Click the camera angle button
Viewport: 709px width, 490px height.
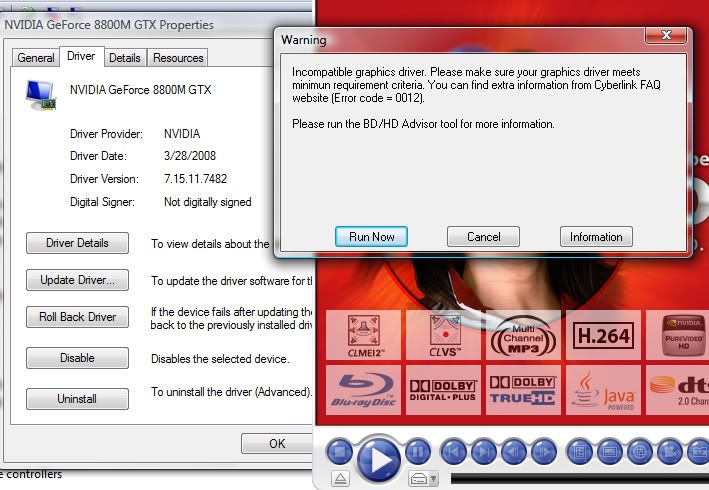[670, 452]
